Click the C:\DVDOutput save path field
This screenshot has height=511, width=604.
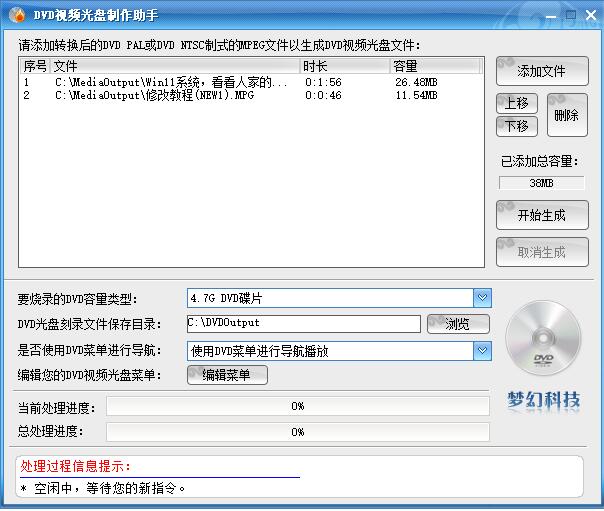click(303, 324)
